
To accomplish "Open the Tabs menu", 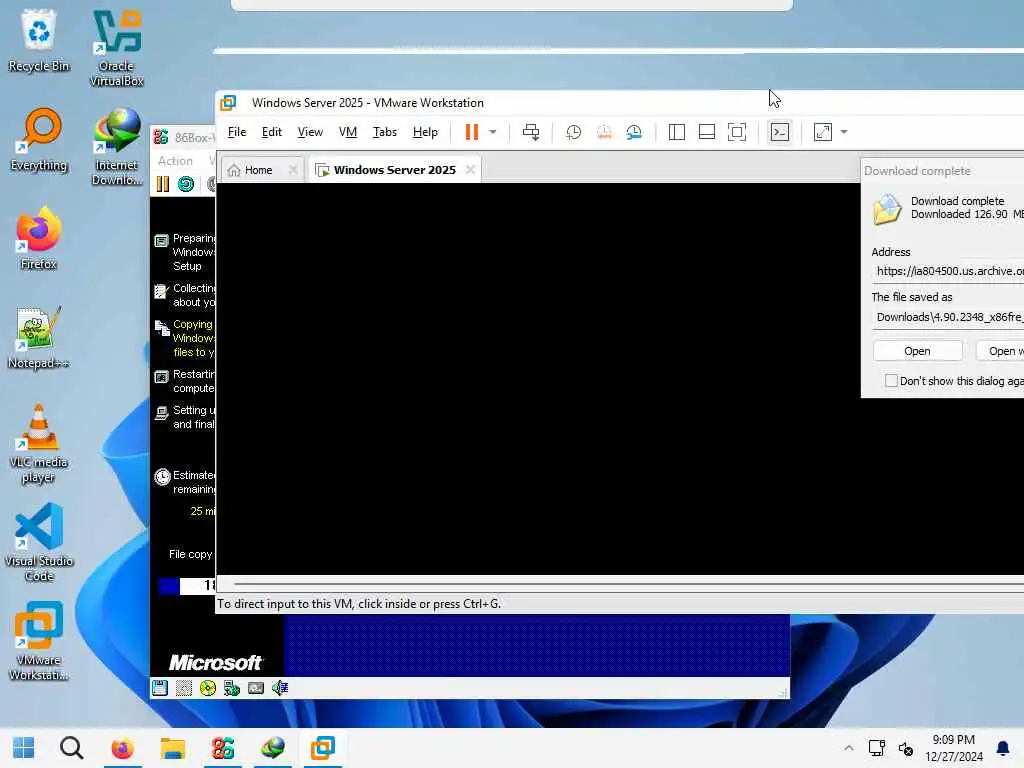I will [x=385, y=132].
